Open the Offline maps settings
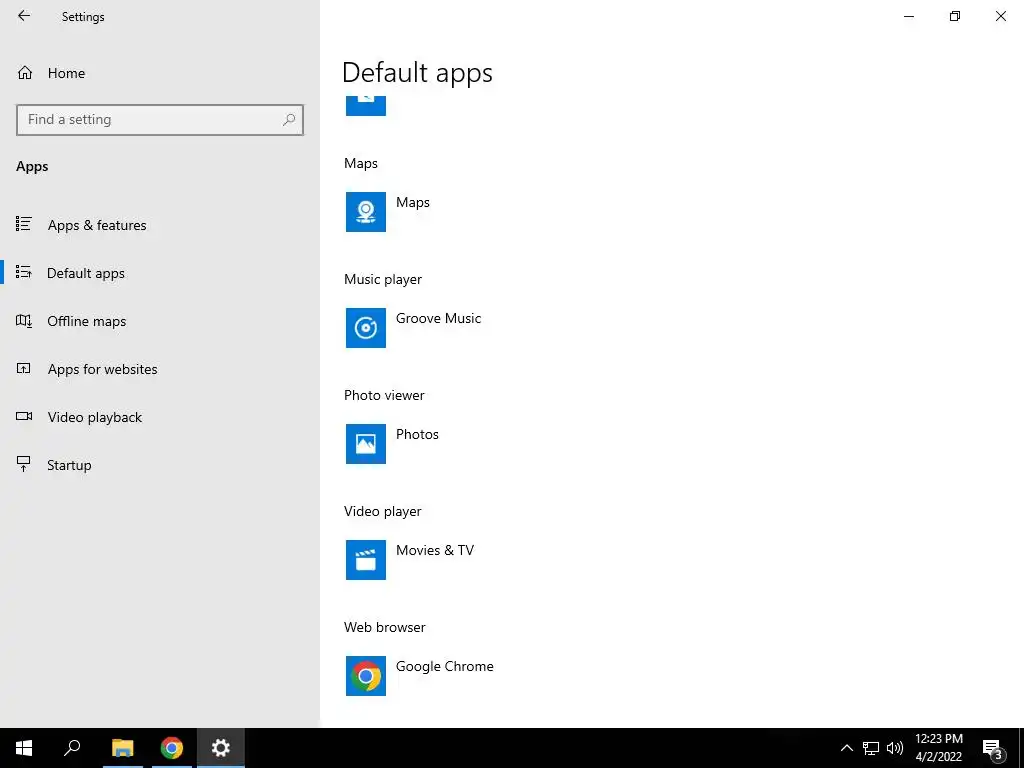The image size is (1024, 768). coord(86,321)
